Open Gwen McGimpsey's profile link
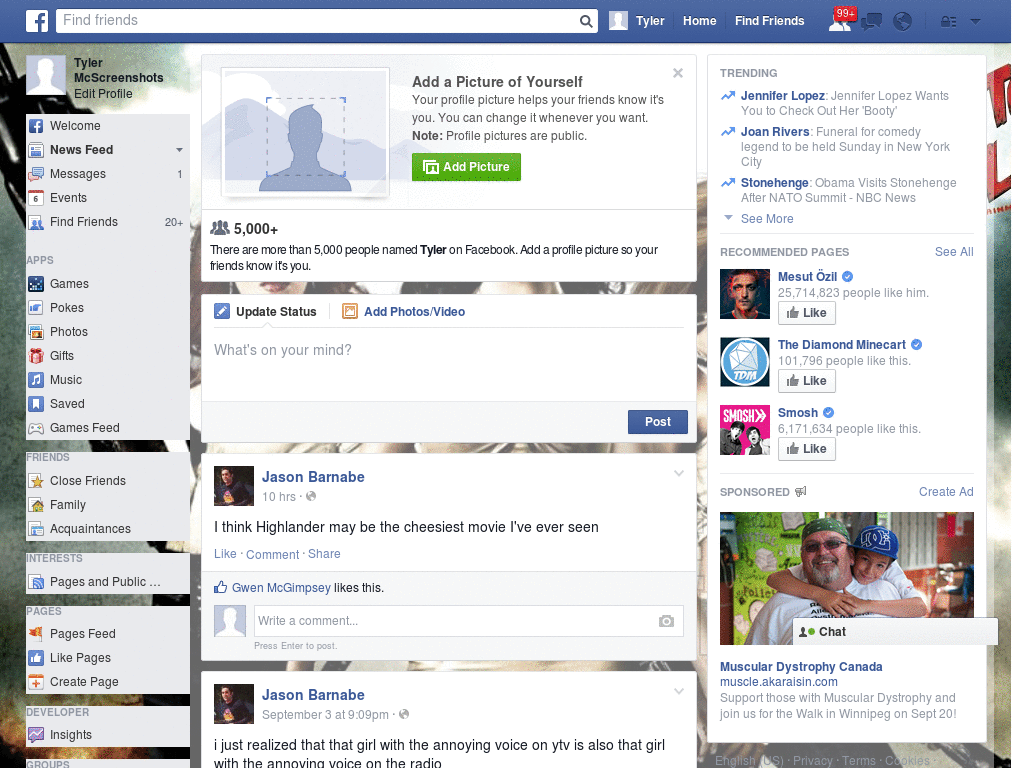 pyautogui.click(x=281, y=588)
